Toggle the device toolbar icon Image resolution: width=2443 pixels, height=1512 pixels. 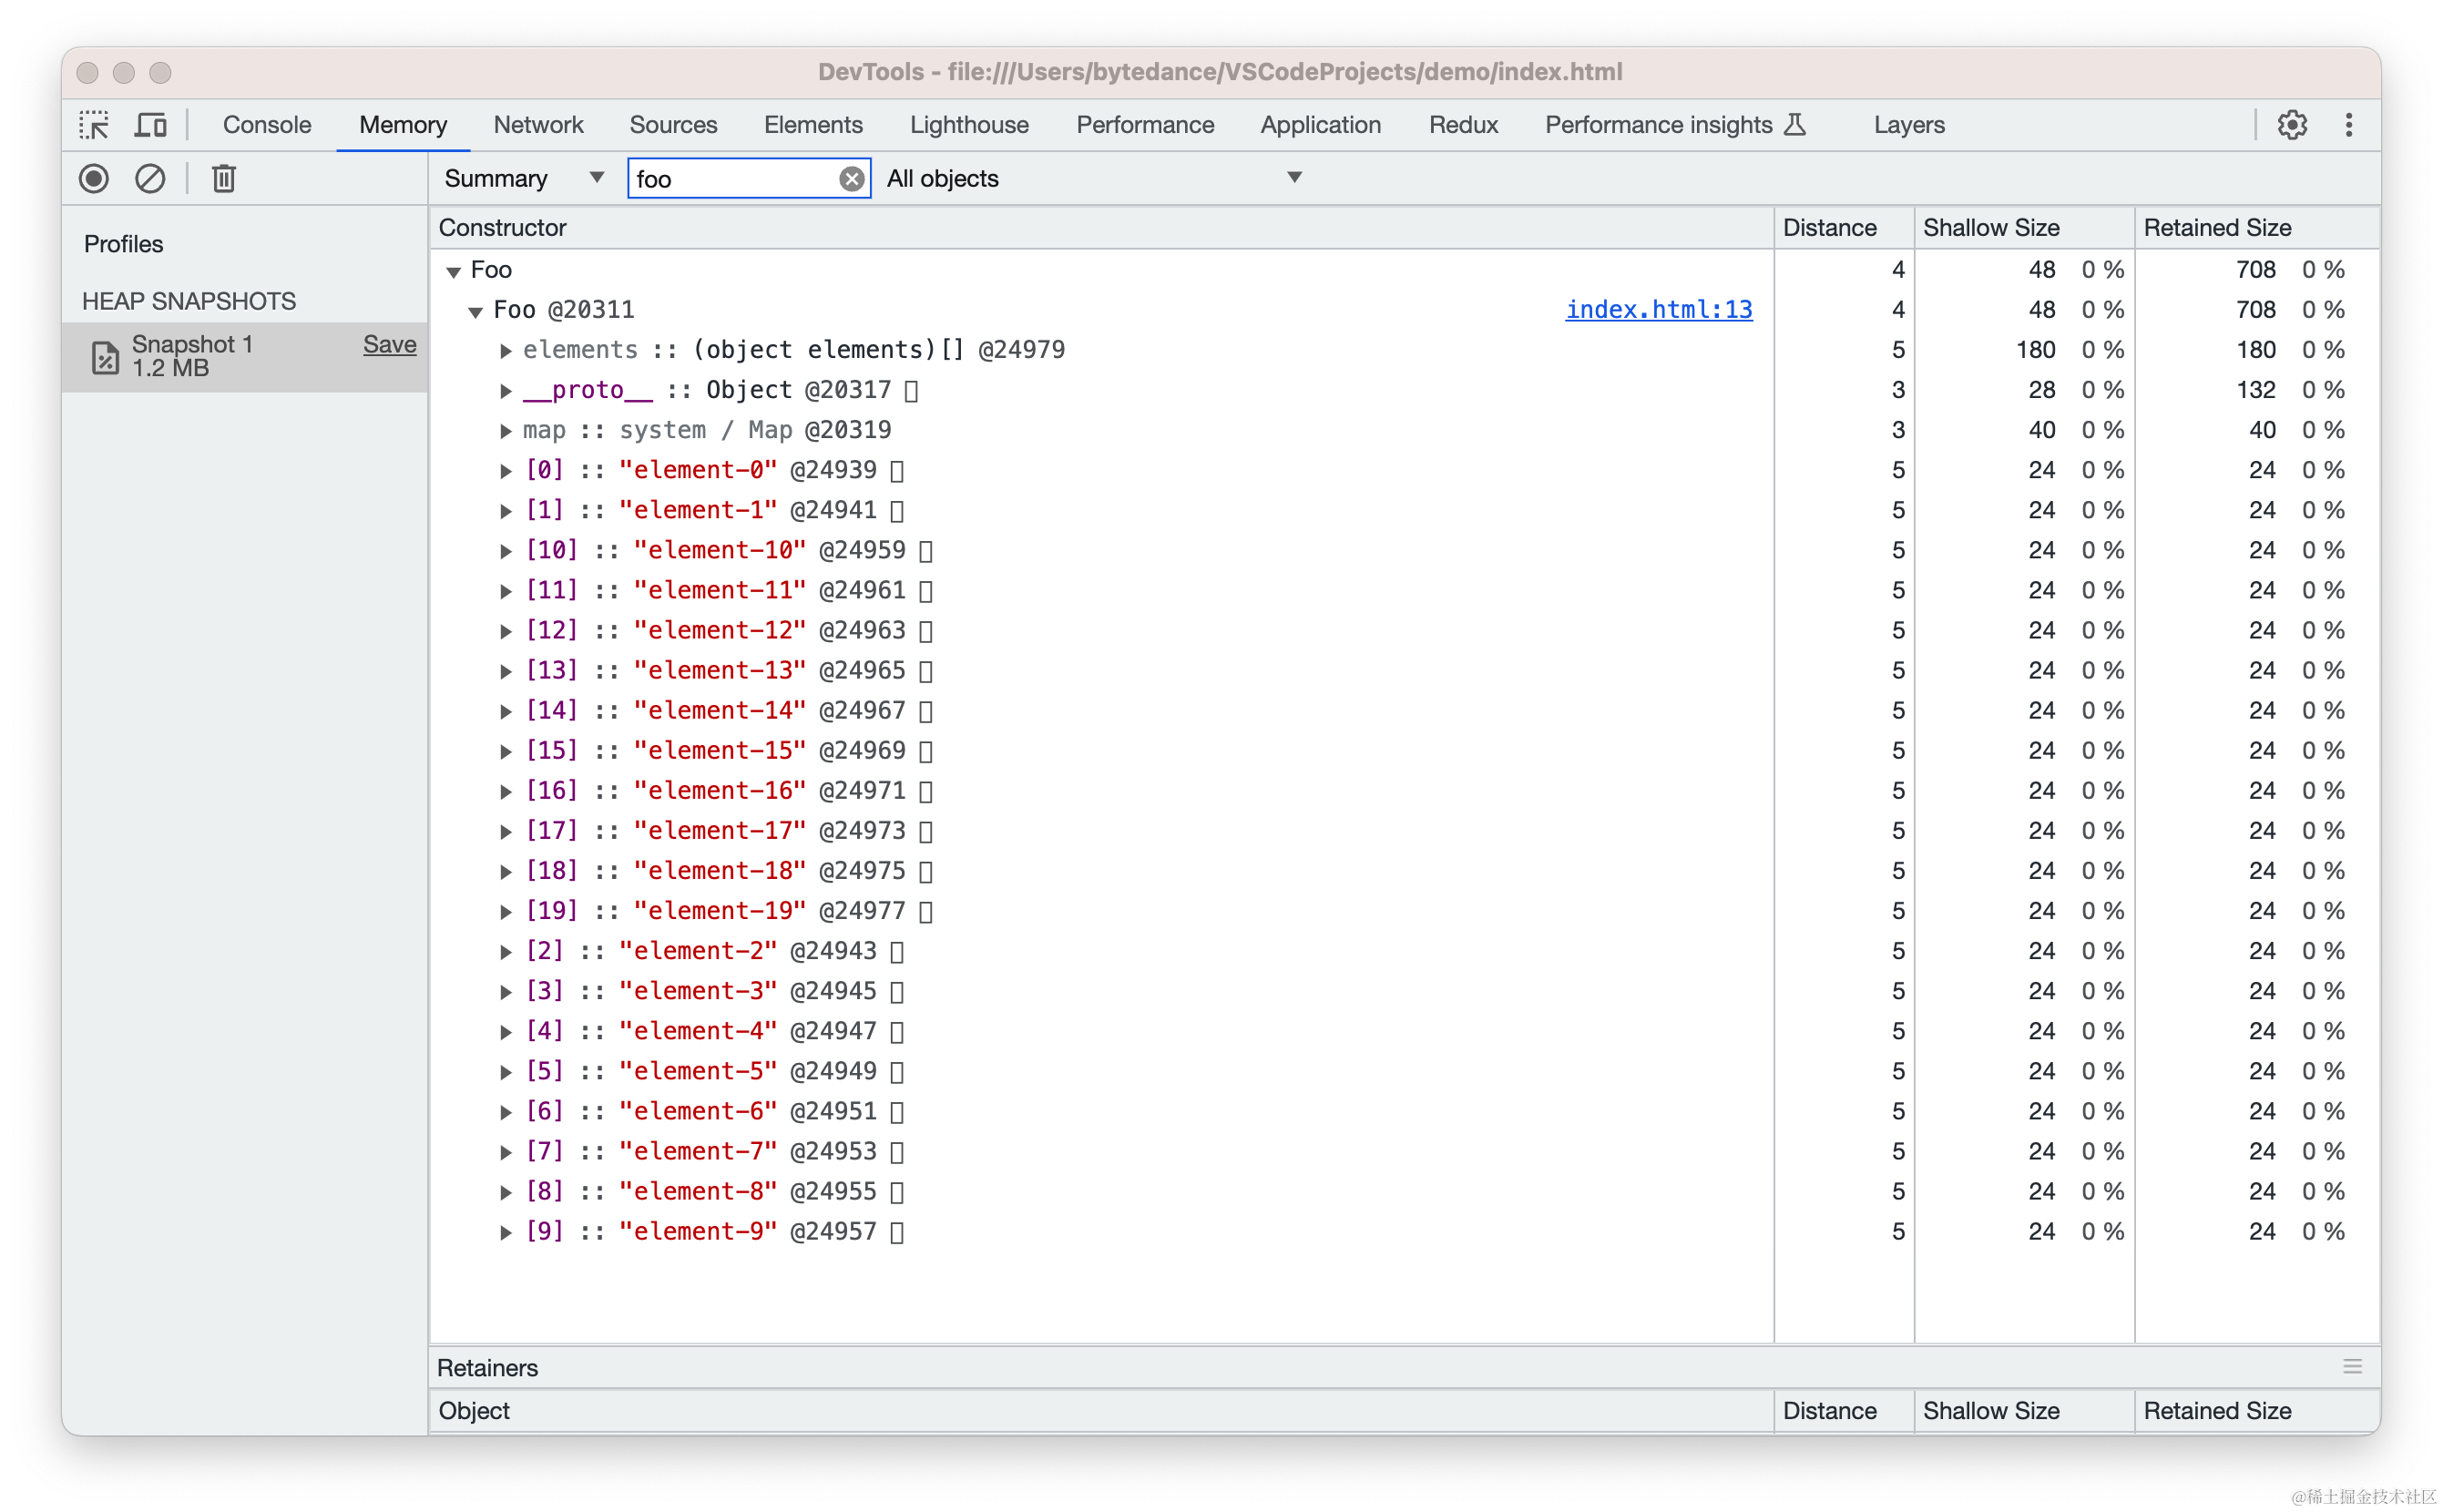coord(151,125)
